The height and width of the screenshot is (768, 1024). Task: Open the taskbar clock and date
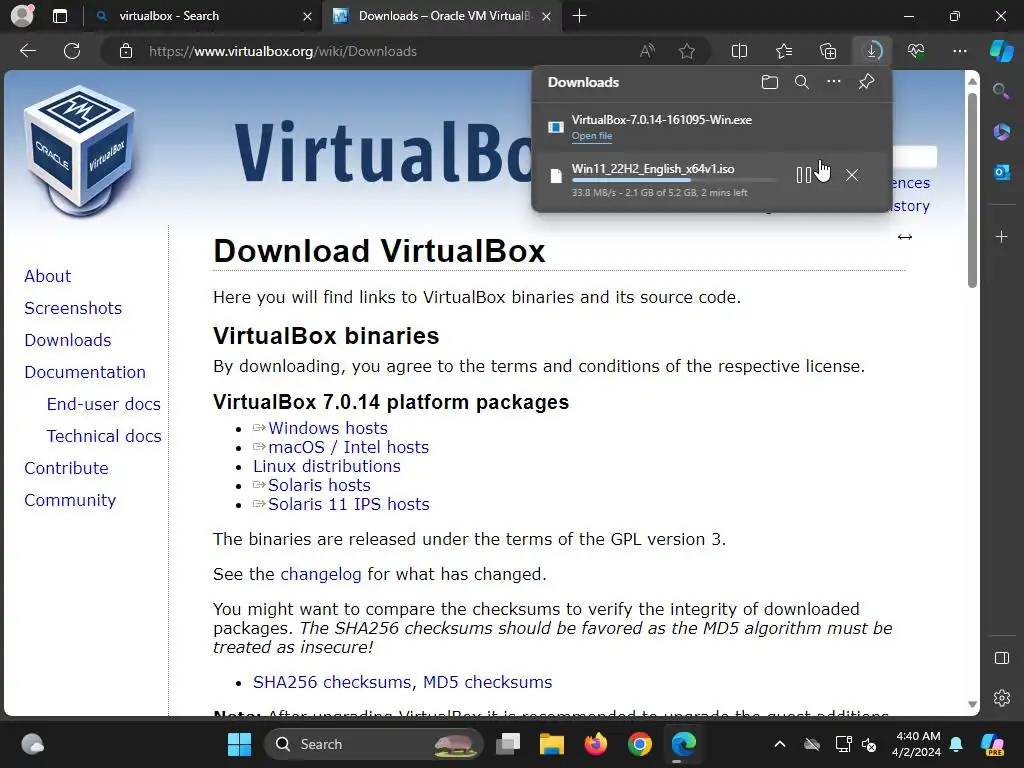[x=917, y=744]
